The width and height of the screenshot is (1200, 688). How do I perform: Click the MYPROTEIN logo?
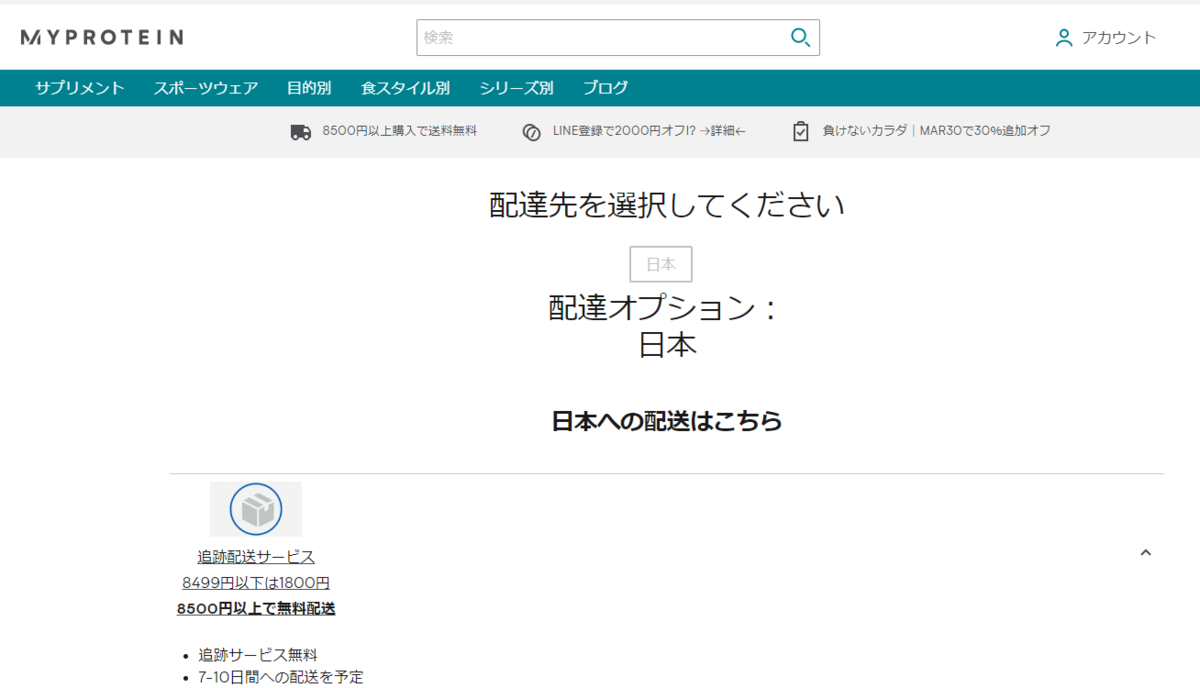pyautogui.click(x=102, y=36)
